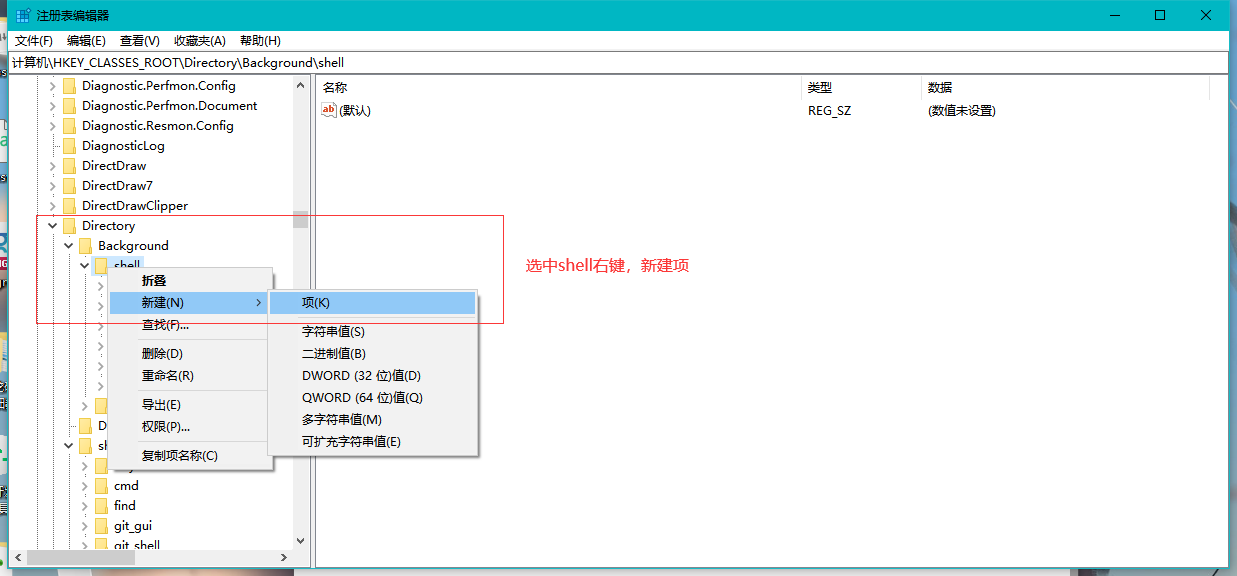This screenshot has width=1237, height=576.
Task: Click 删除(D) in the context menu
Action: coord(190,354)
